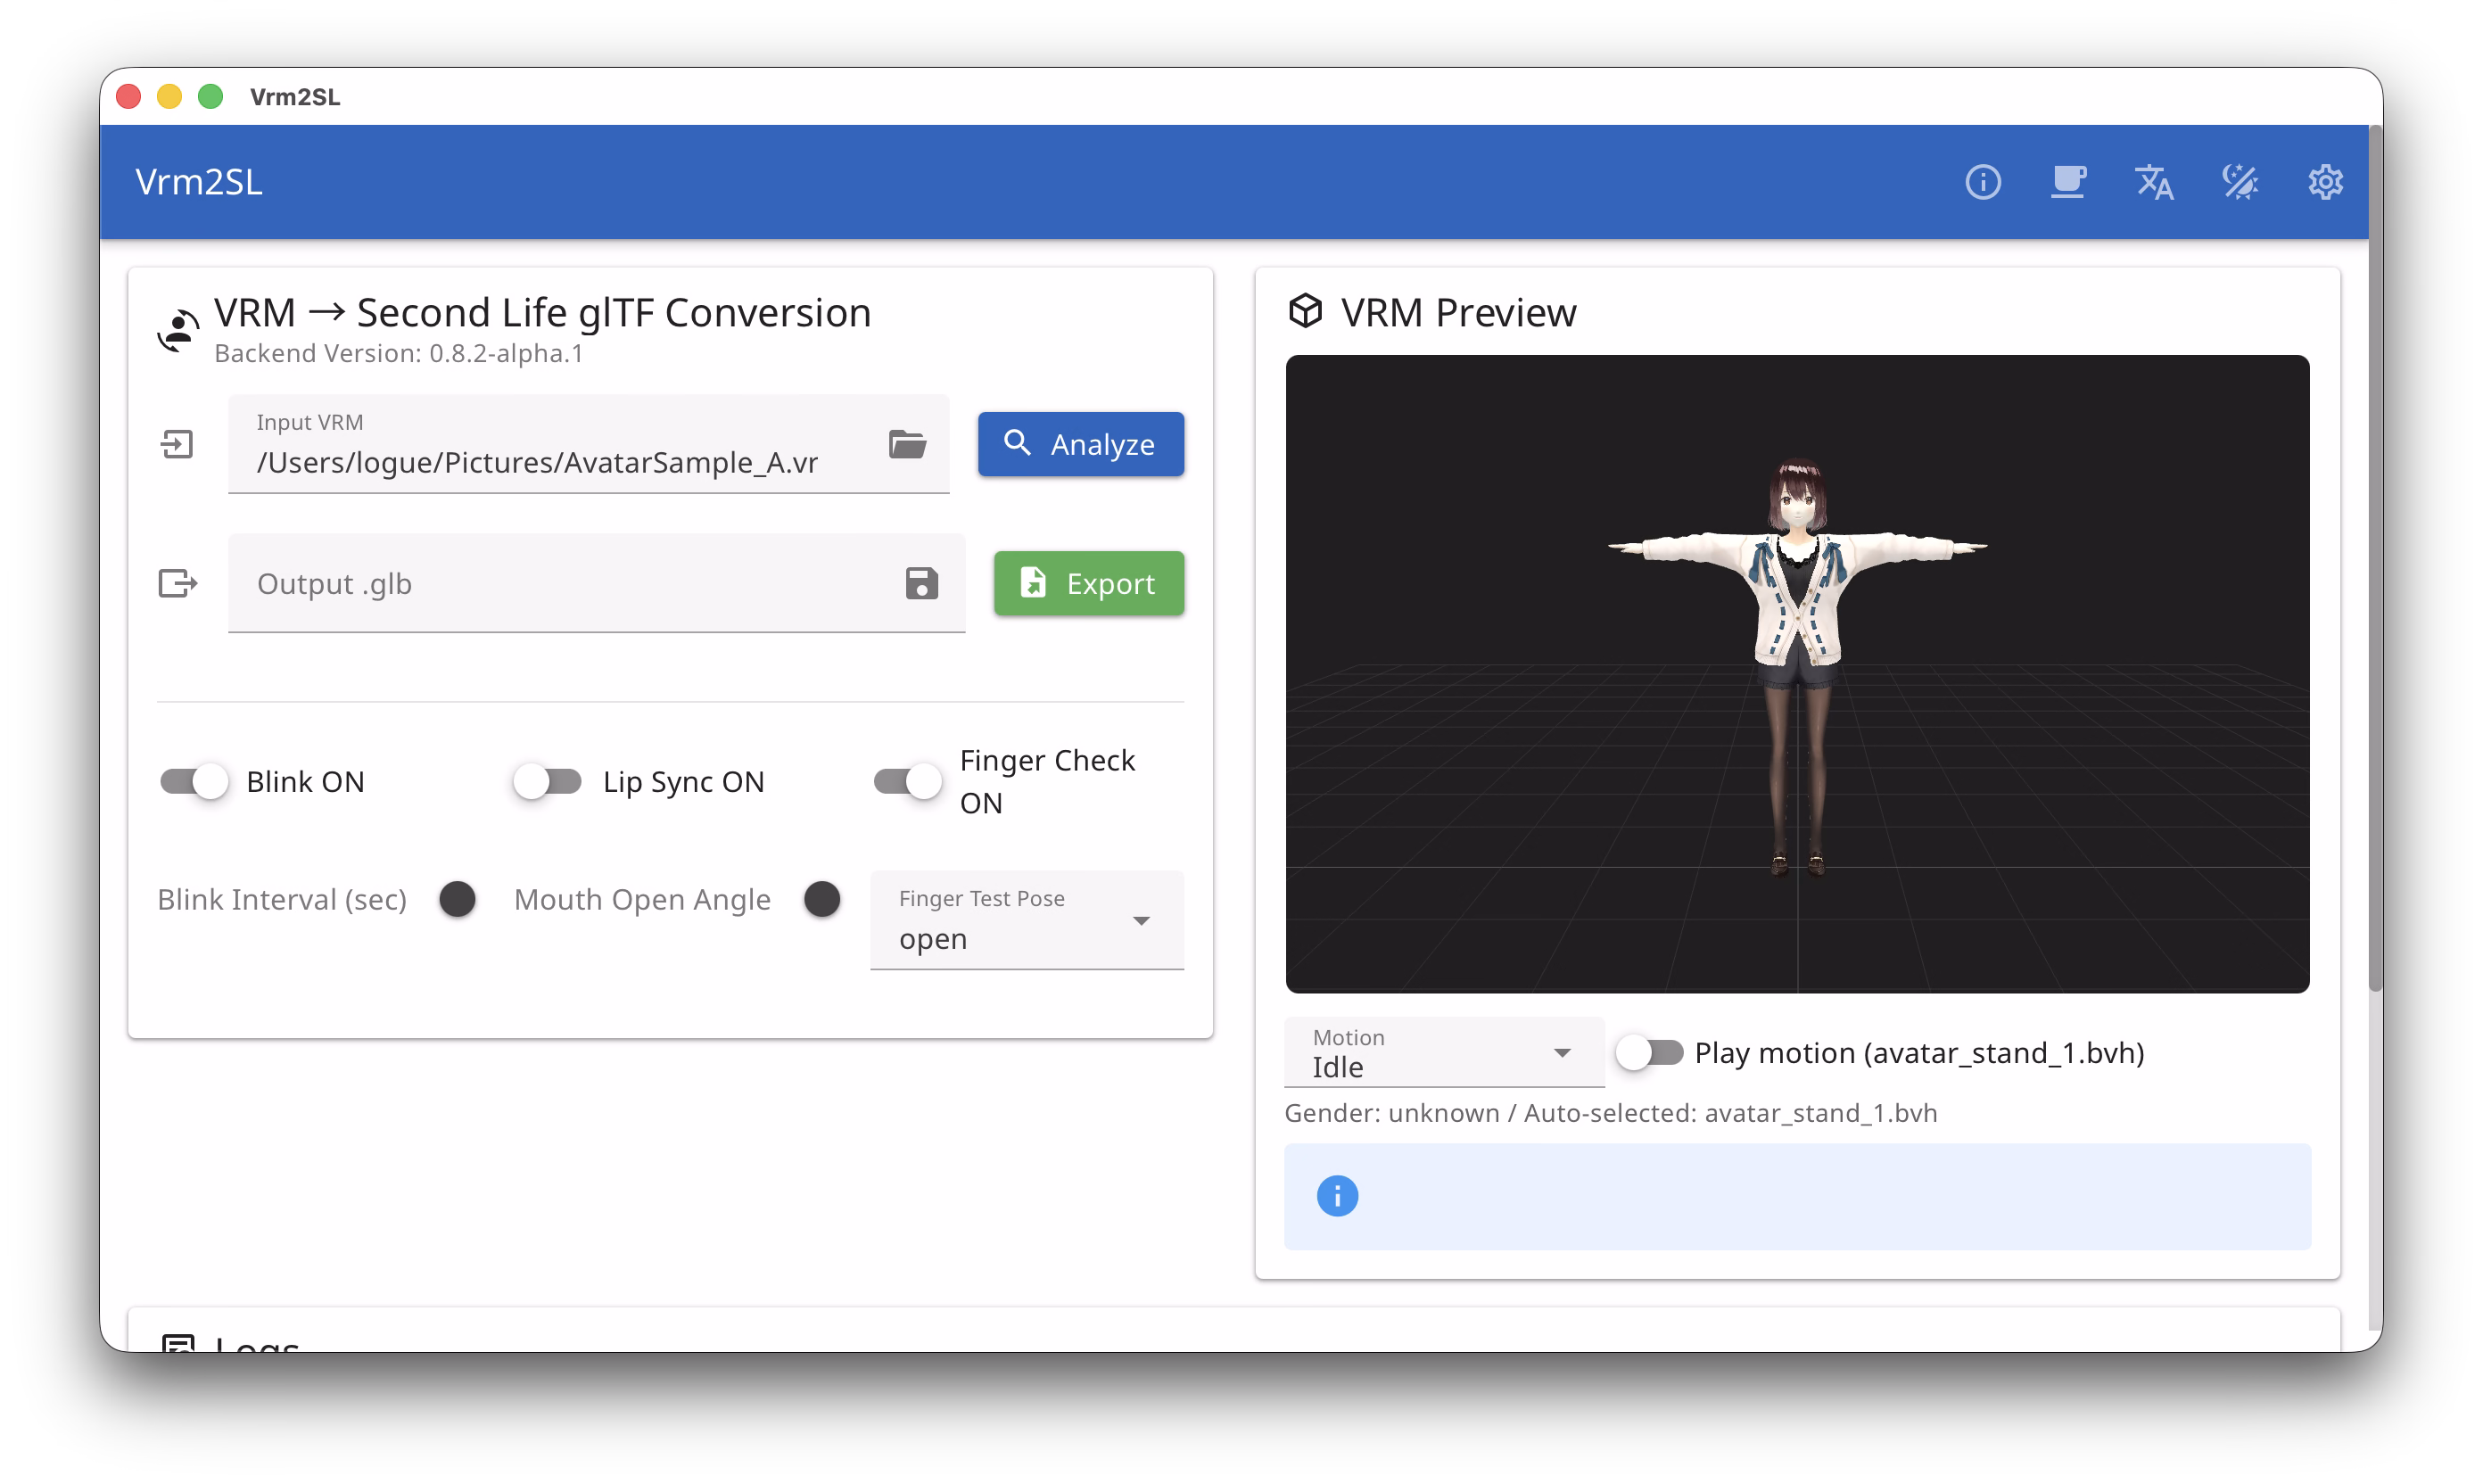Open the Finger Test Pose dropdown

point(1027,920)
